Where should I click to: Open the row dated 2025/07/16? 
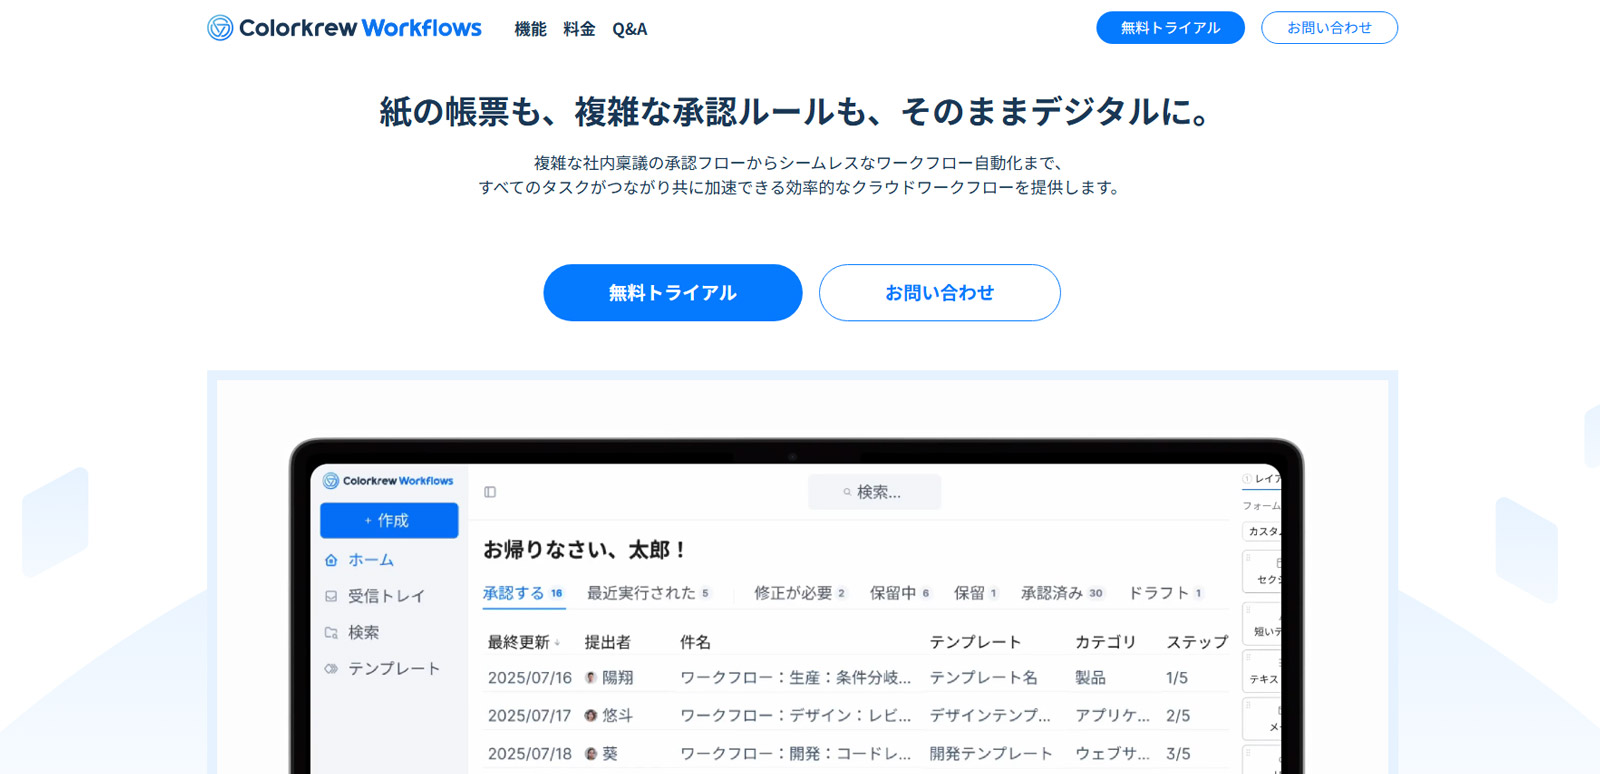click(x=857, y=678)
